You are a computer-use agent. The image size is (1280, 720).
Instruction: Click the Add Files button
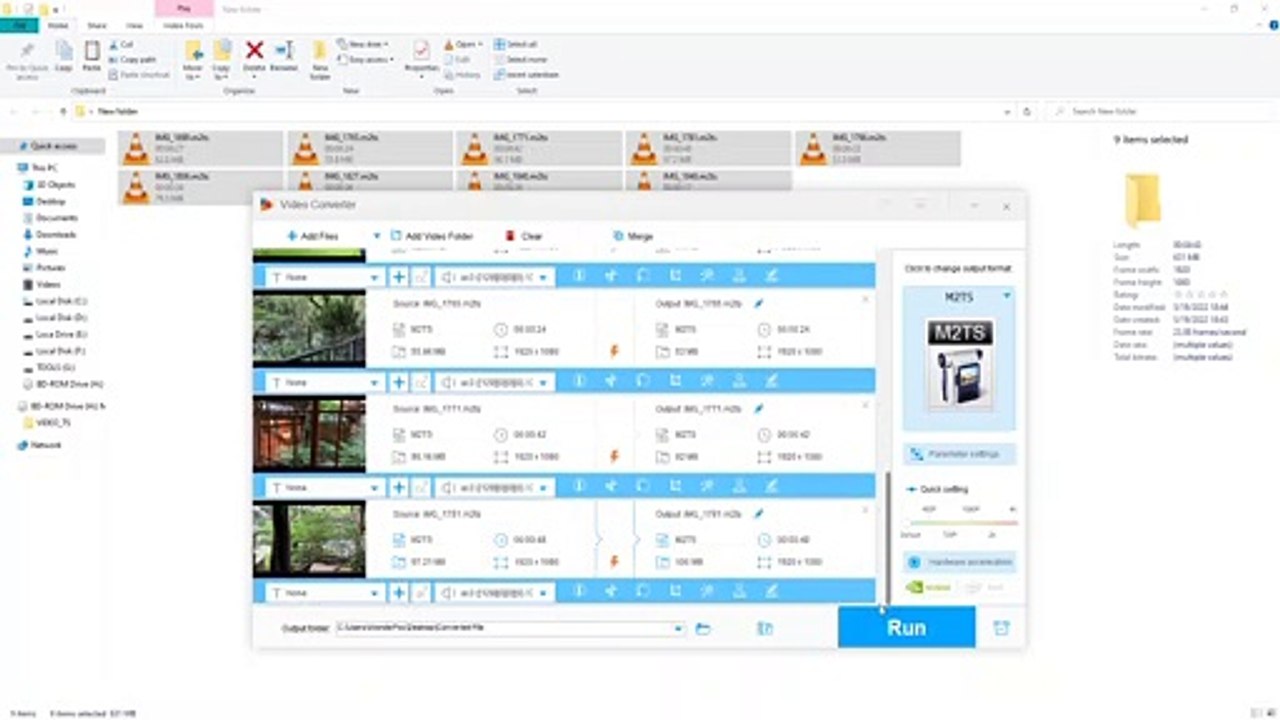pos(313,236)
